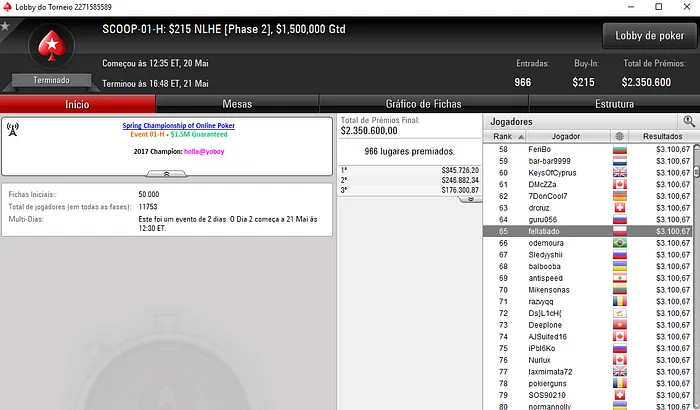Click the Cyprus flag beside Ds]L1cH{
This screenshot has width=700, height=410.
(x=620, y=313)
